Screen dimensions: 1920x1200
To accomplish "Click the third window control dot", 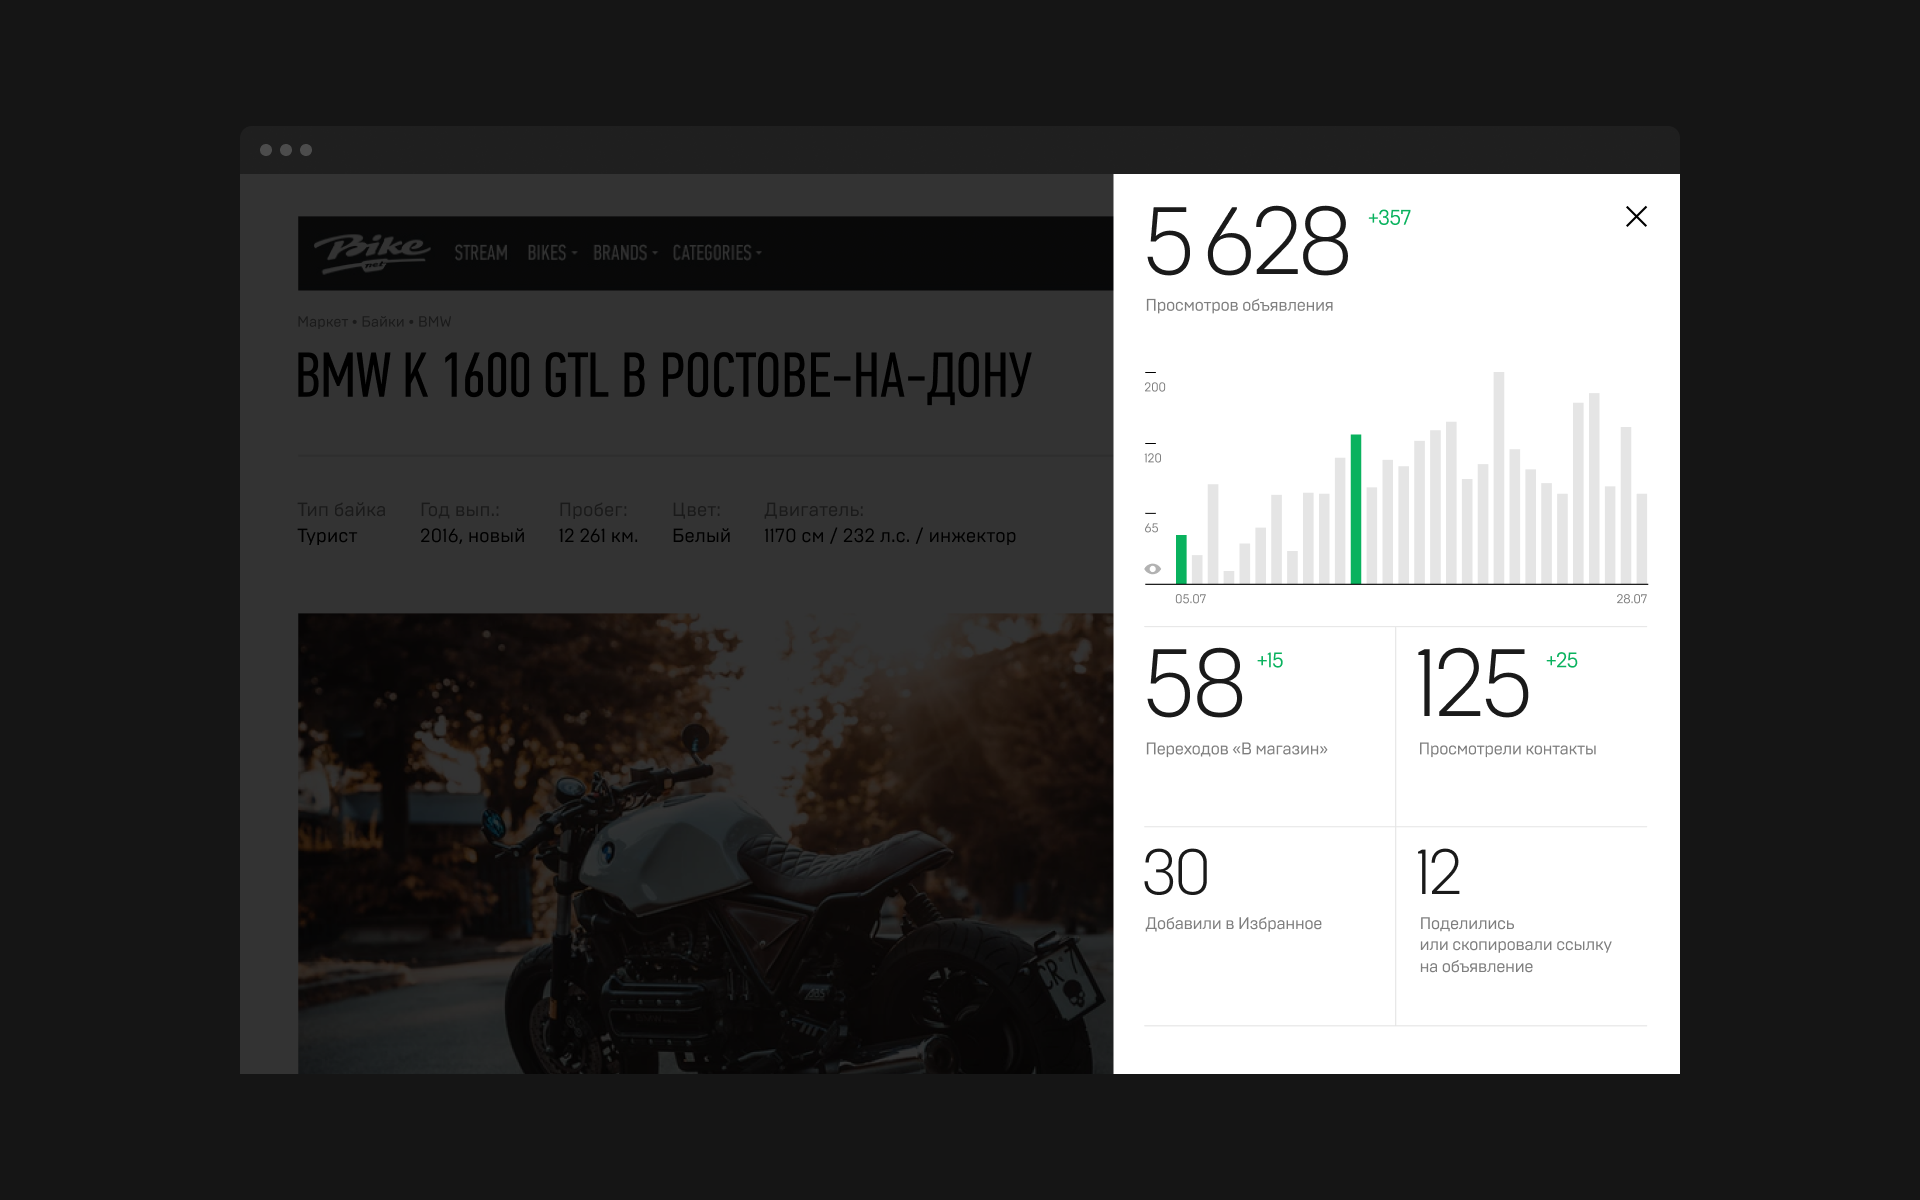I will coord(306,150).
